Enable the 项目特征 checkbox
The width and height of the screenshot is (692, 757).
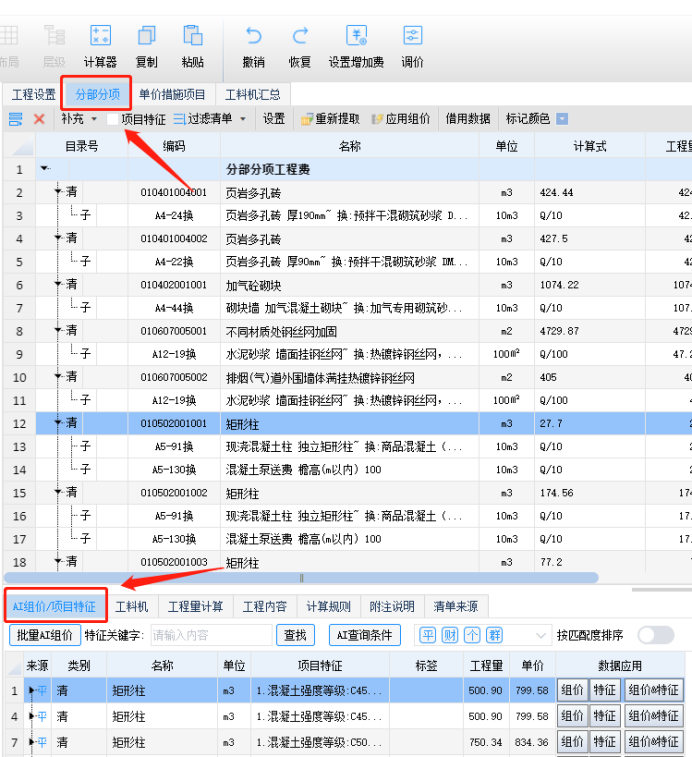click(113, 119)
